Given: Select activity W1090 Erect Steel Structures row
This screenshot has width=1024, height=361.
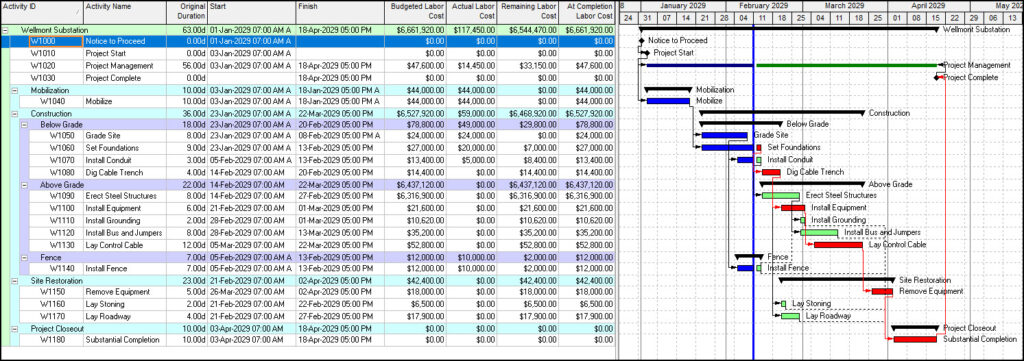Looking at the screenshot, I should click(x=308, y=196).
